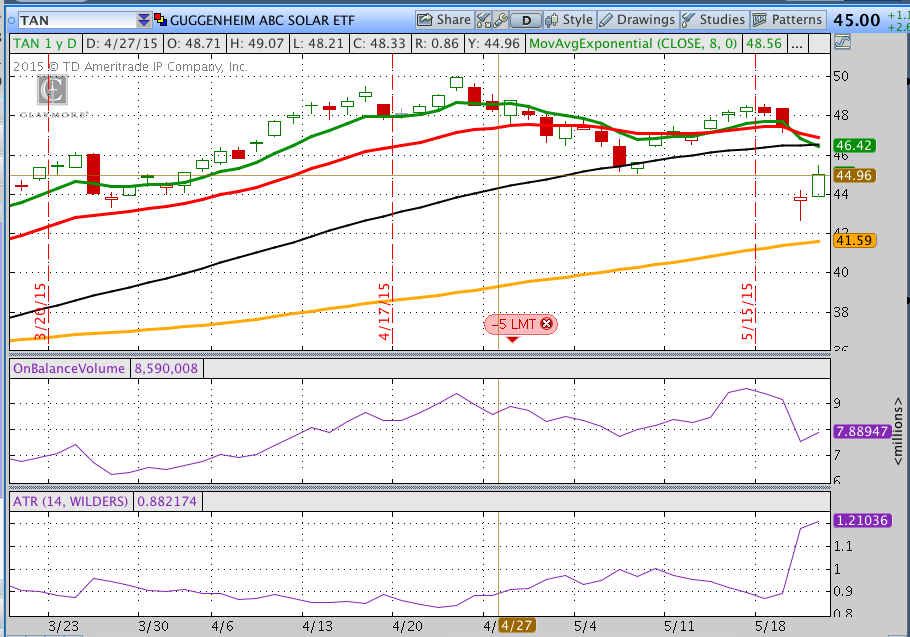Expand the '...' more studies list
The image size is (910, 637).
point(797,44)
